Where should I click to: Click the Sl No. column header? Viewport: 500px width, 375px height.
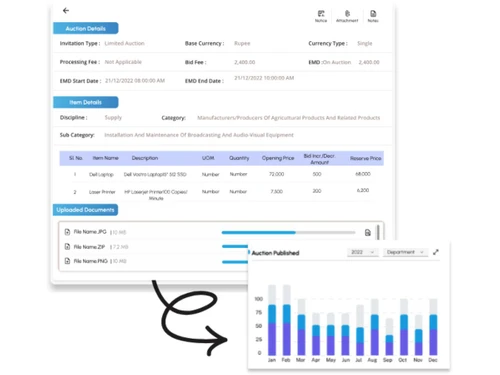tap(76, 158)
